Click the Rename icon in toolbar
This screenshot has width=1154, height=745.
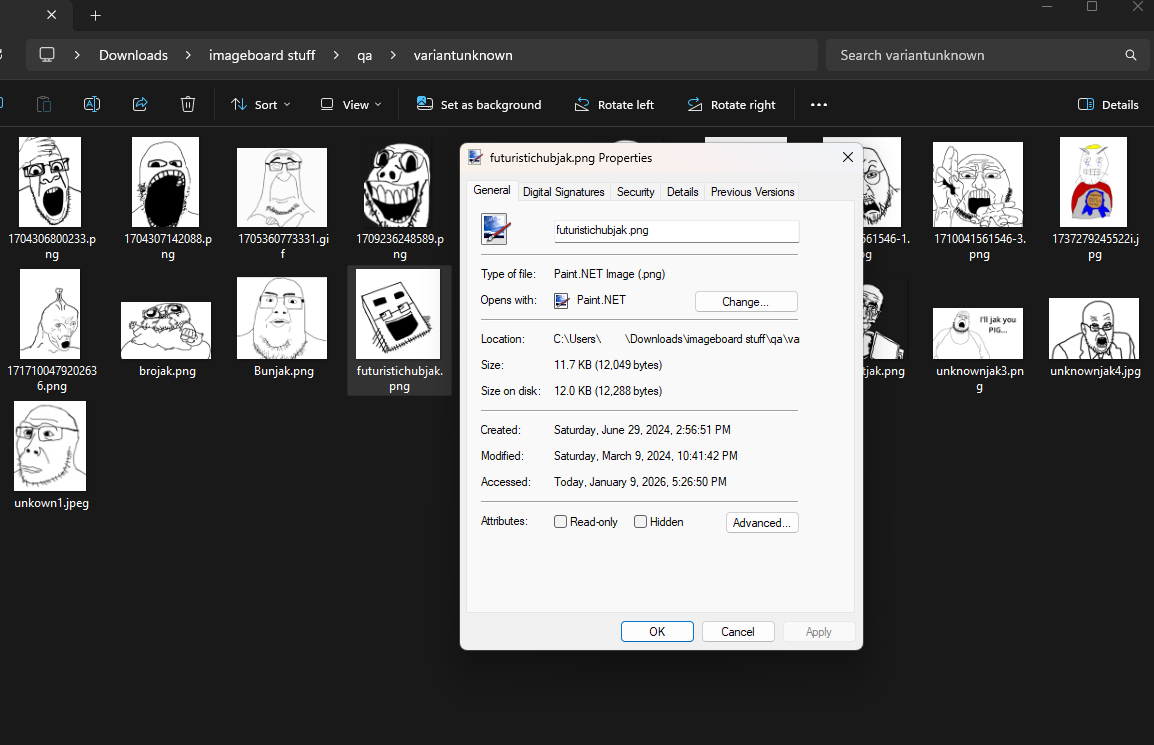coord(91,104)
